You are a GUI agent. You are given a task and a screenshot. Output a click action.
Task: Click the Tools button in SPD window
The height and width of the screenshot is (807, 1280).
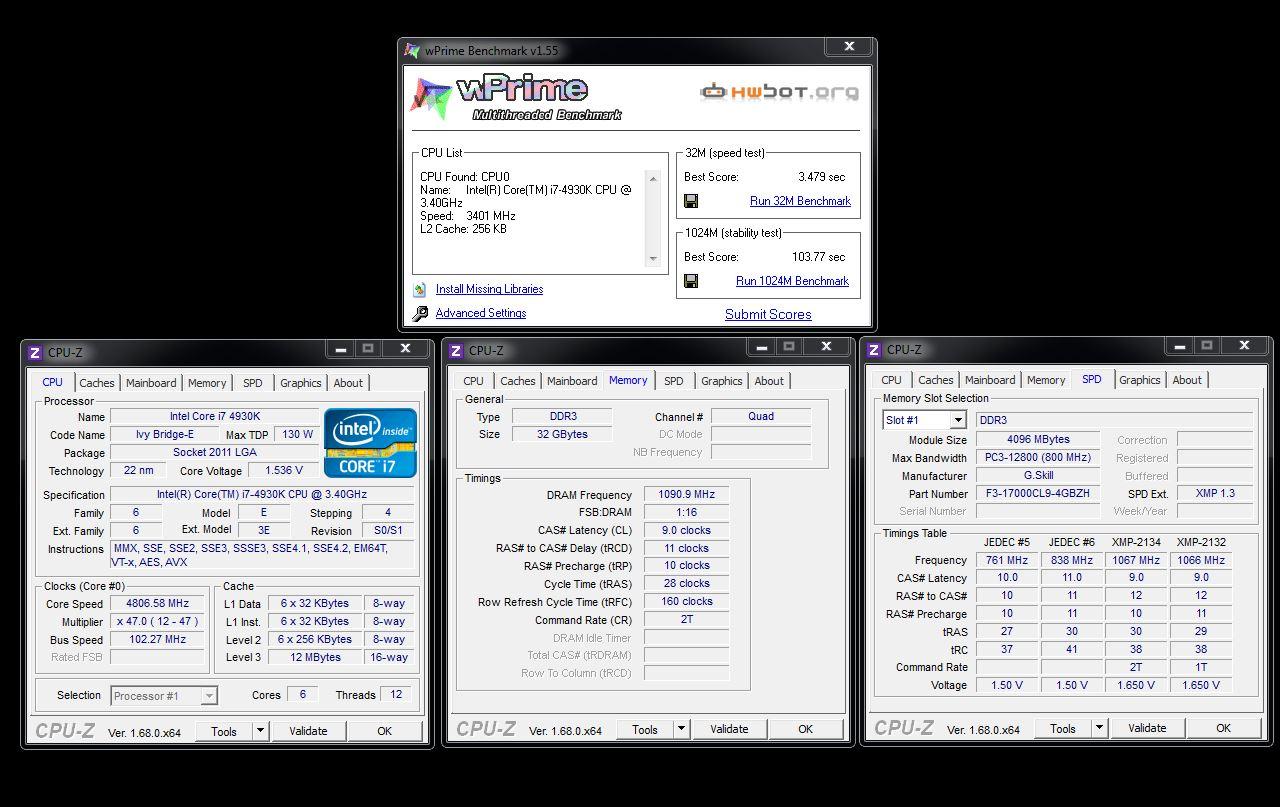click(1063, 728)
